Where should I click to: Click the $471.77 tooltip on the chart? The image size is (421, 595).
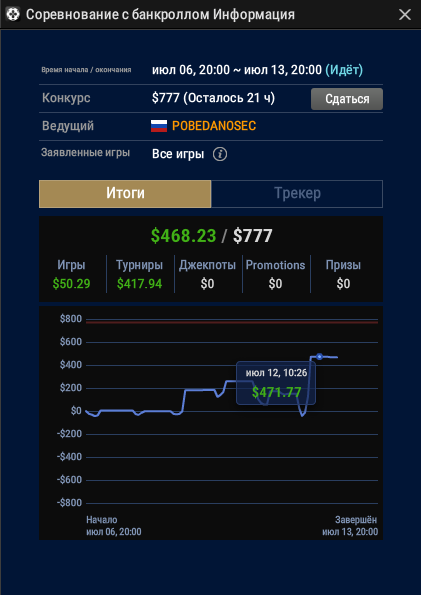click(x=276, y=383)
